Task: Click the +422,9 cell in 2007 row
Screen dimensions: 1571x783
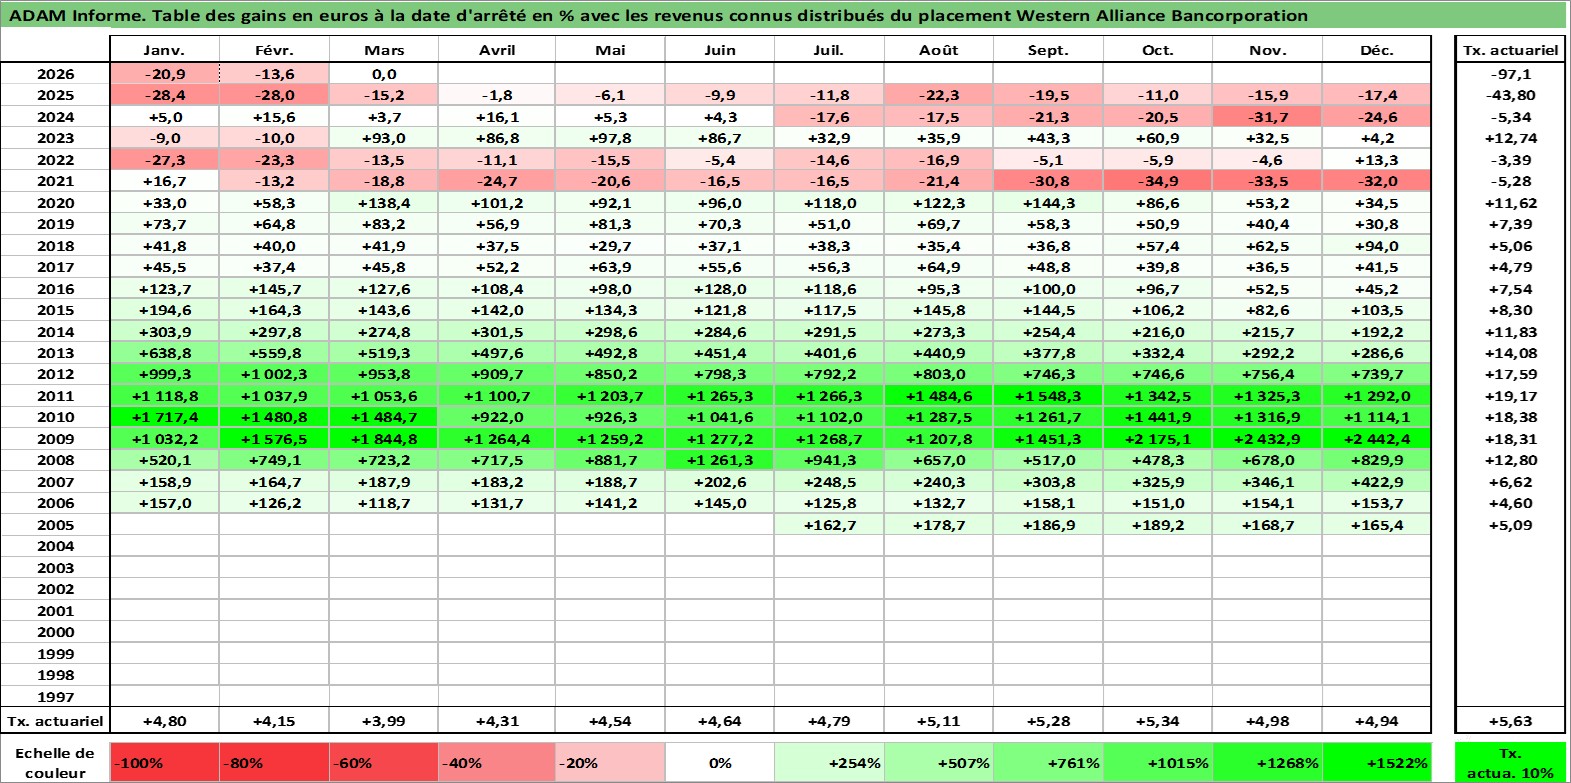Action: (1377, 482)
